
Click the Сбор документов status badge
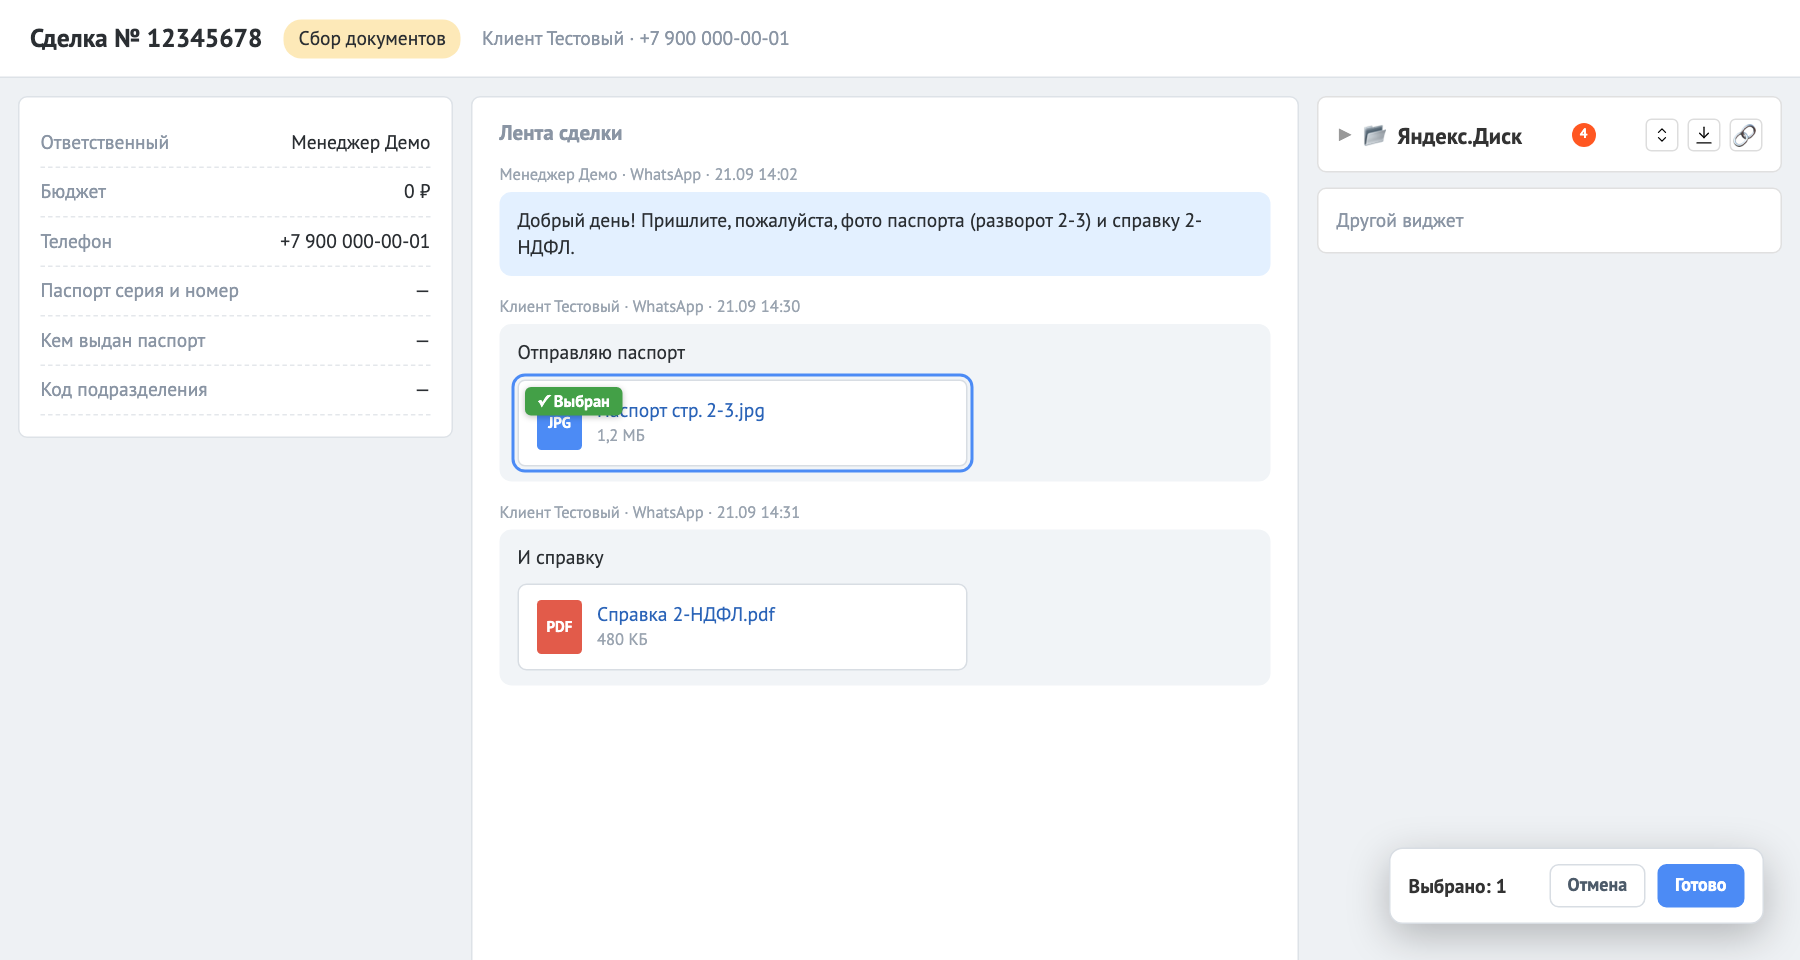(372, 39)
